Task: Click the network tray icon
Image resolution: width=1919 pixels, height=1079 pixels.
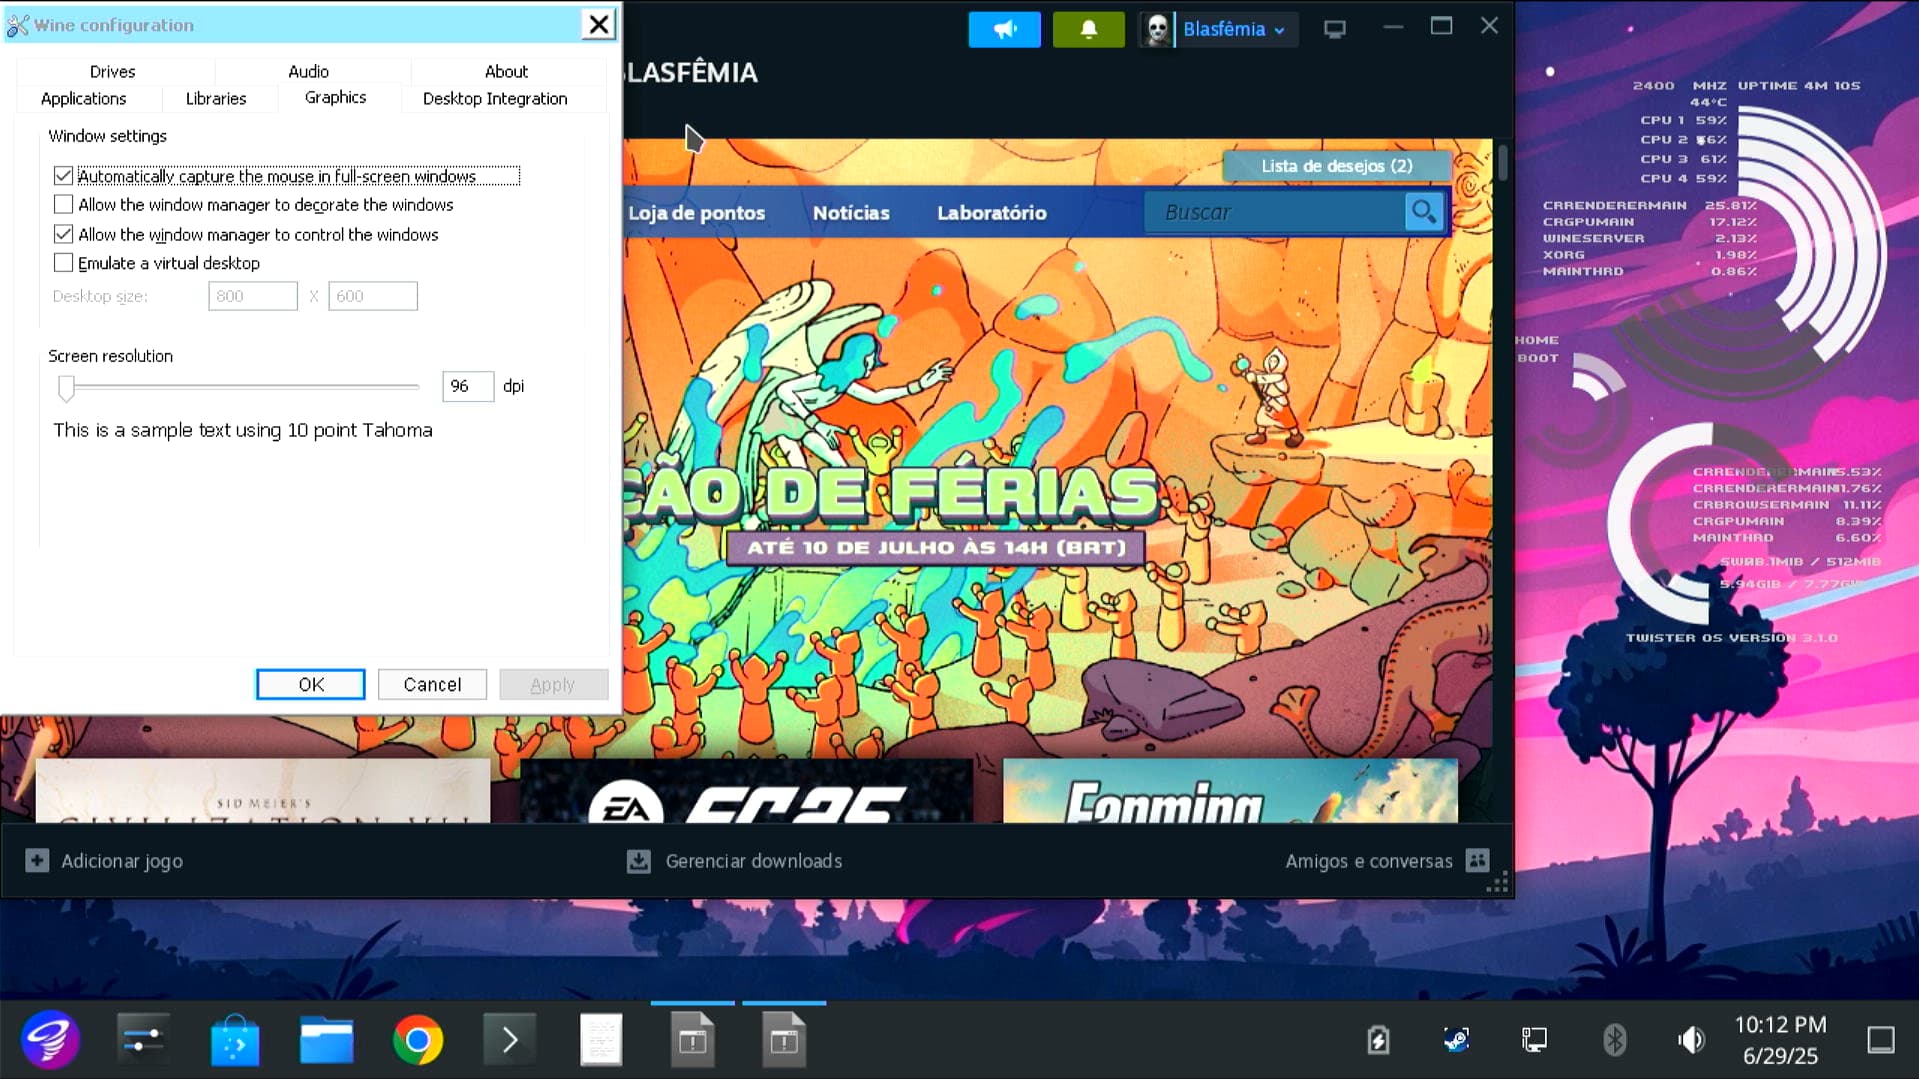Action: click(1534, 1040)
